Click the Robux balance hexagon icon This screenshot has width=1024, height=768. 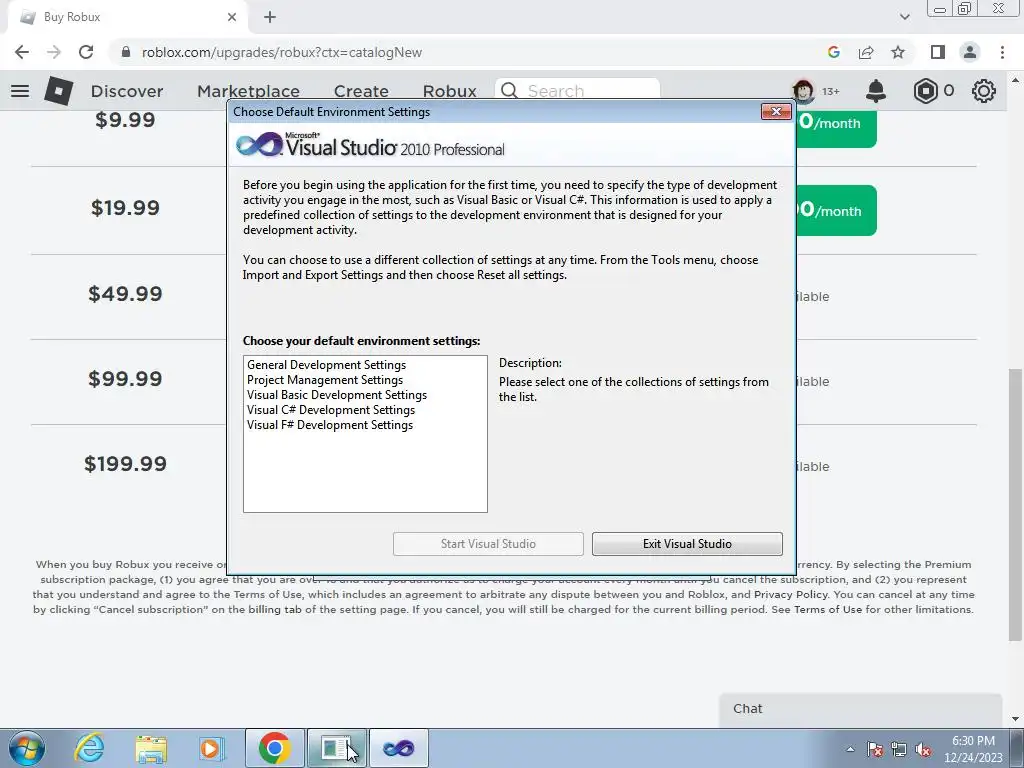tap(925, 91)
